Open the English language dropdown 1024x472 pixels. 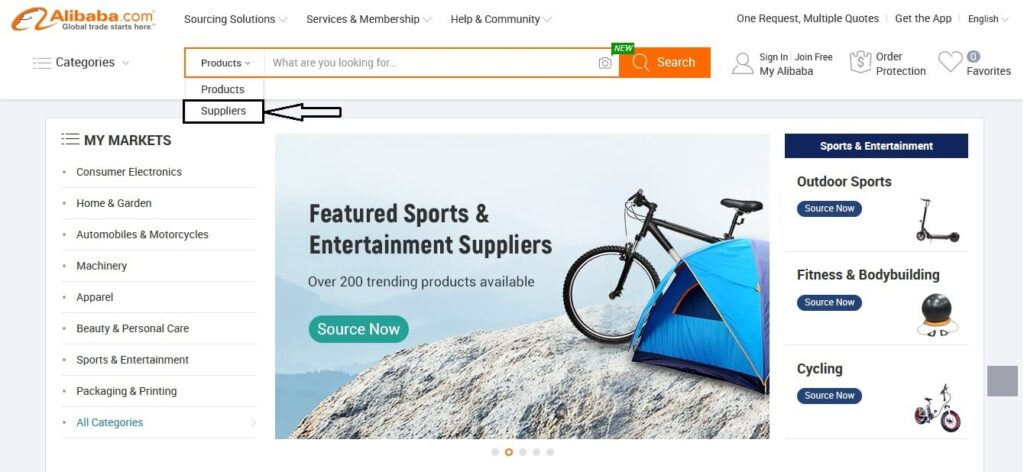(988, 19)
